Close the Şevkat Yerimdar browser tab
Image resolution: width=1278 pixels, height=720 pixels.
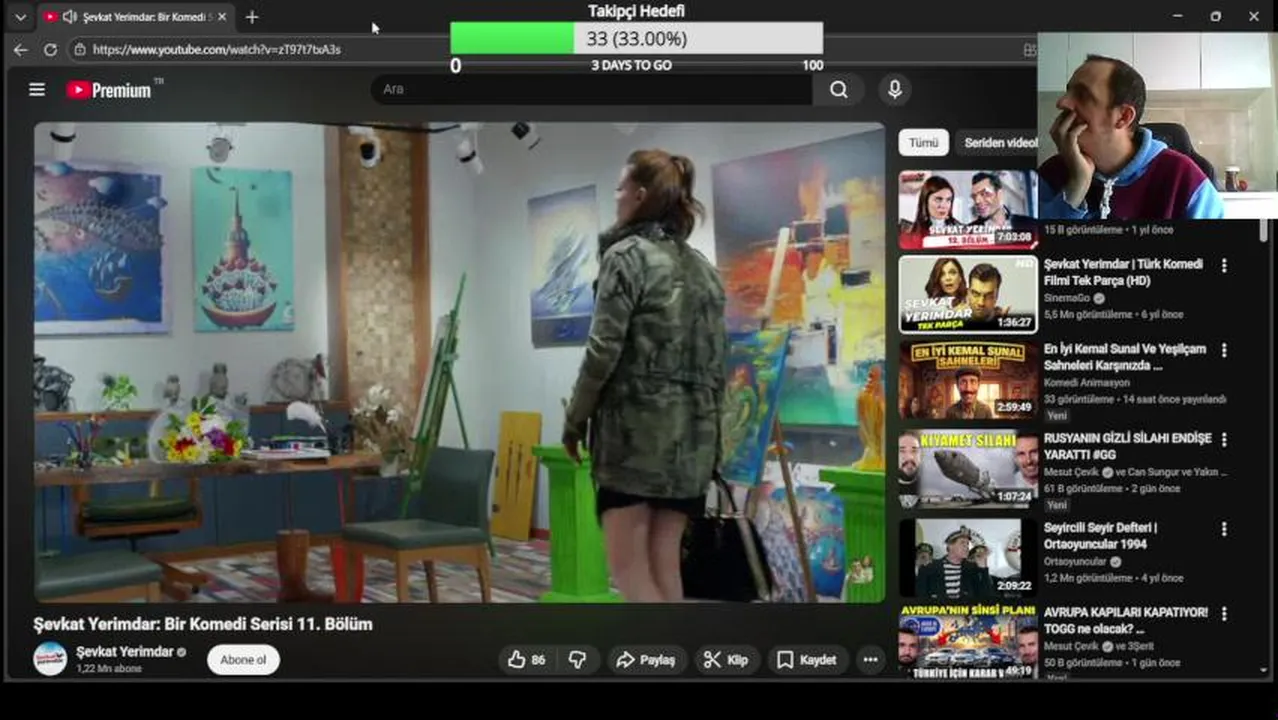222,17
